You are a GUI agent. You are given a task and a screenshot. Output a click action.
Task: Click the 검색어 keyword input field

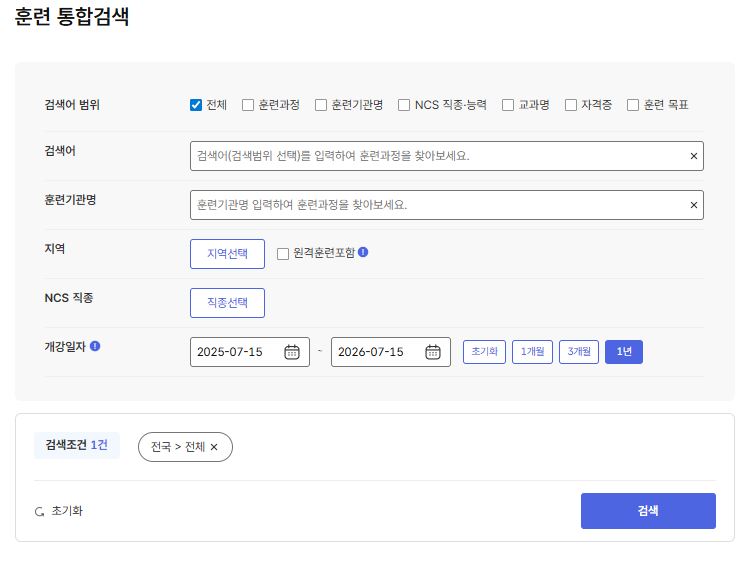pyautogui.click(x=447, y=156)
